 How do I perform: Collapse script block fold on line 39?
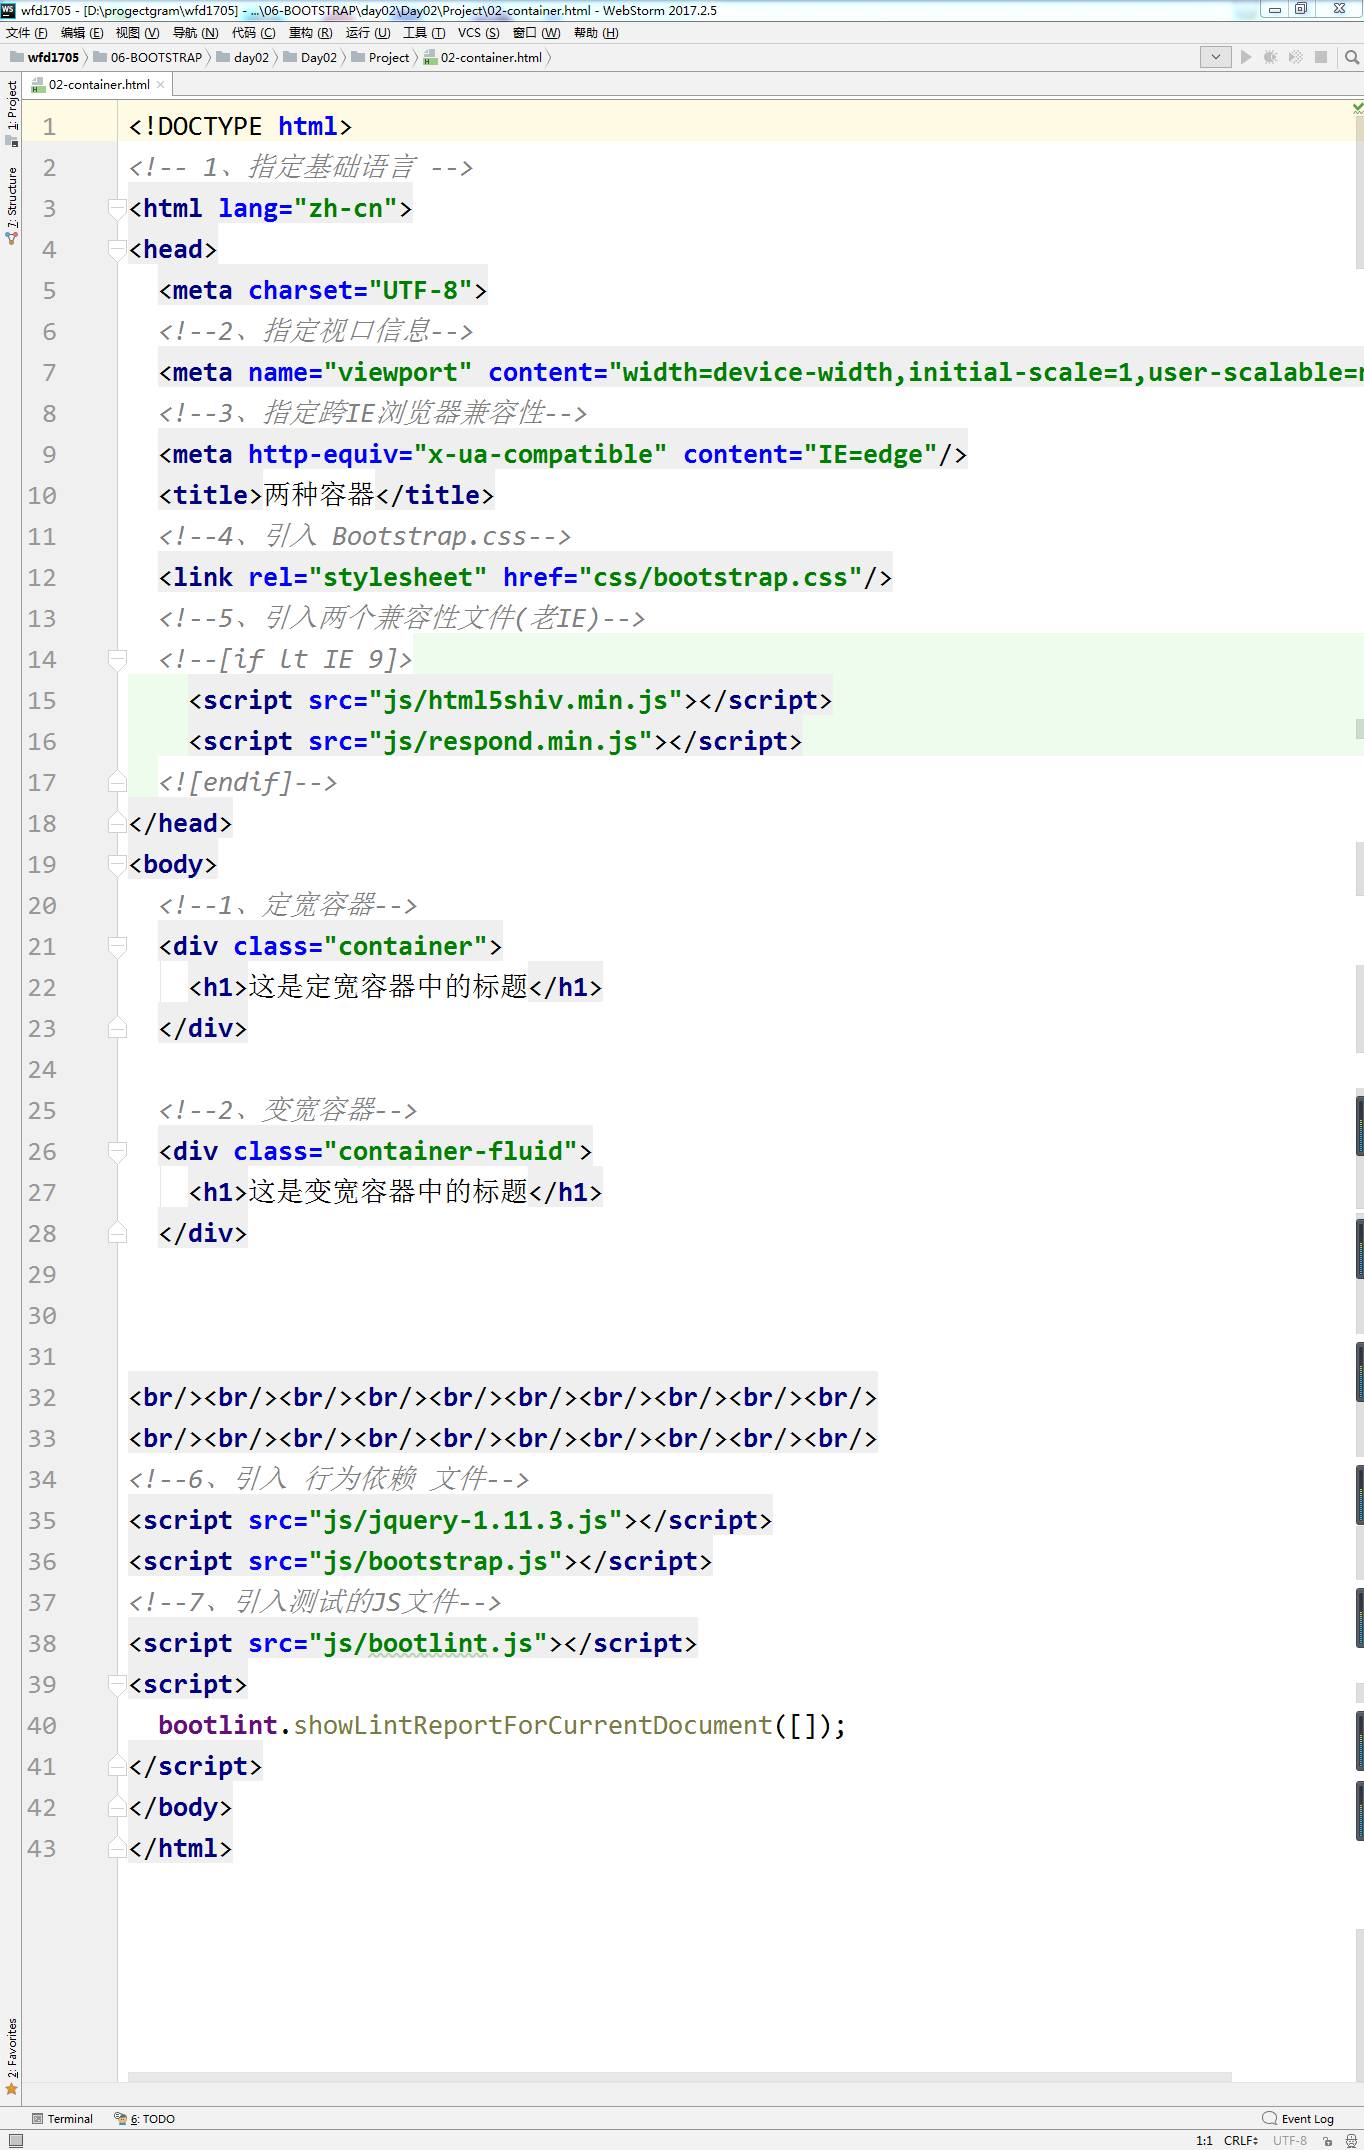pos(117,1684)
